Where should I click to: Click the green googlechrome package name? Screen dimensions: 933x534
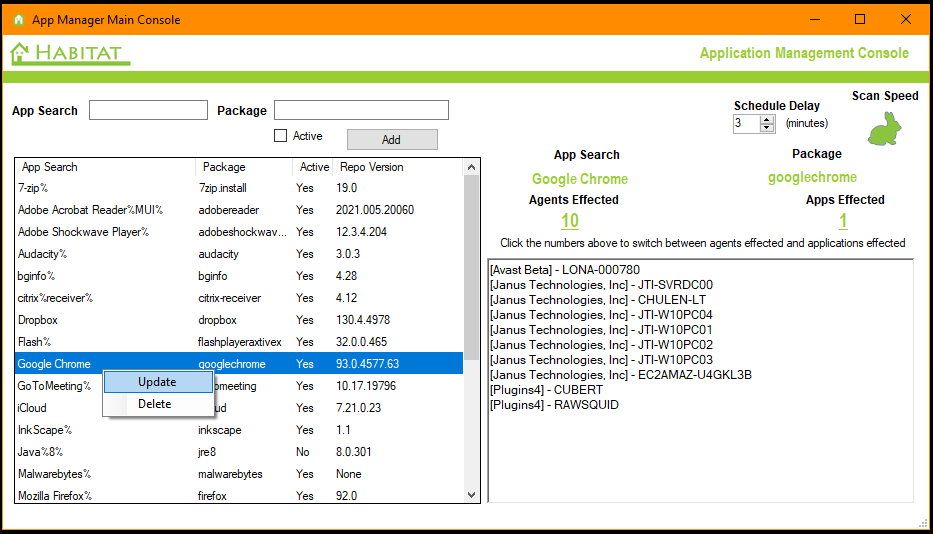click(812, 177)
